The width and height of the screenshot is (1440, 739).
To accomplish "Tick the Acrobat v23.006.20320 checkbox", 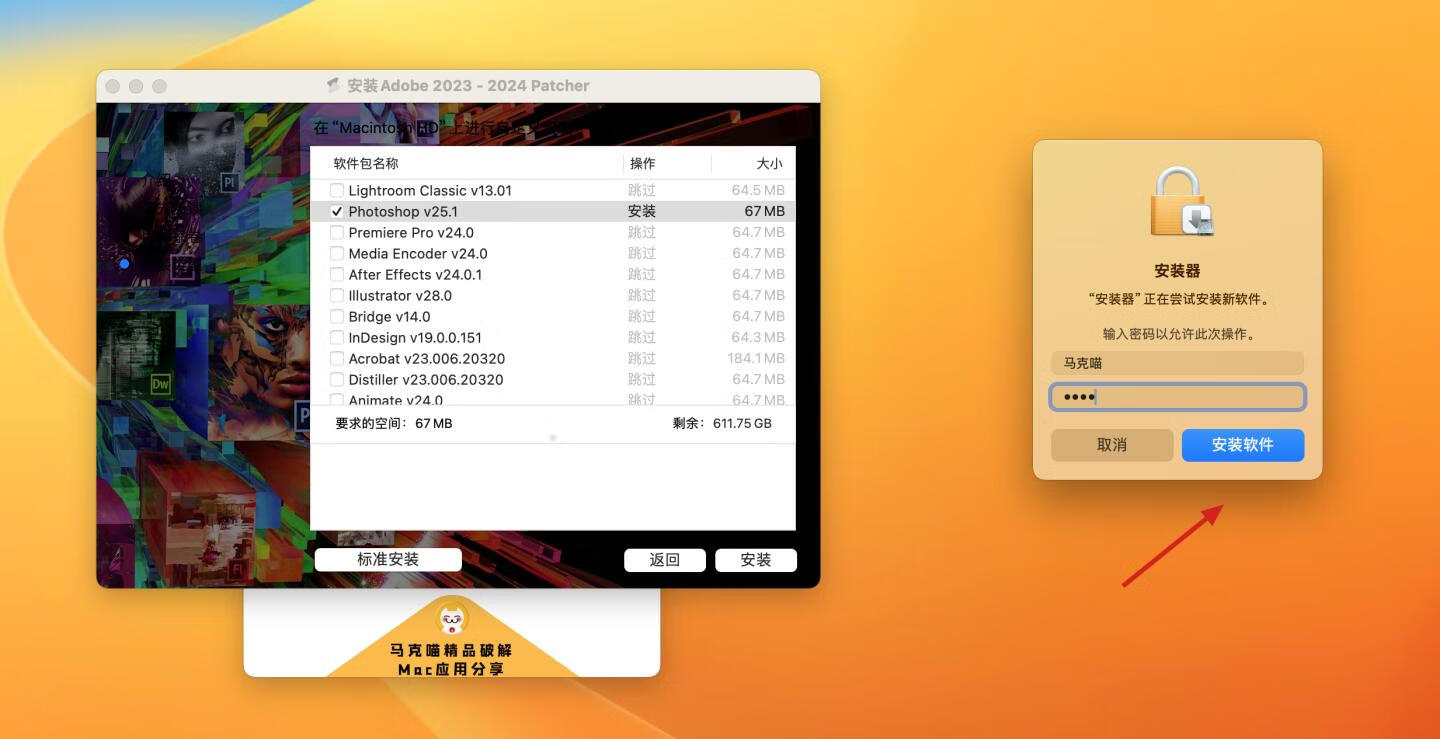I will click(337, 358).
